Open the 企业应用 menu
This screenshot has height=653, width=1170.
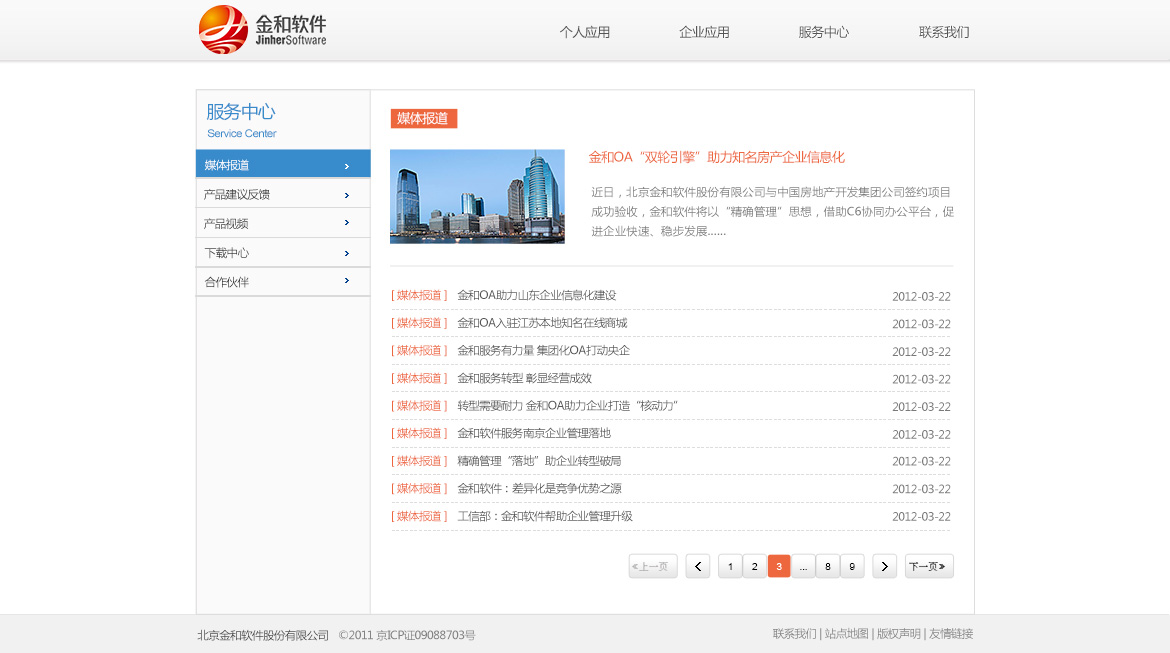pos(704,32)
